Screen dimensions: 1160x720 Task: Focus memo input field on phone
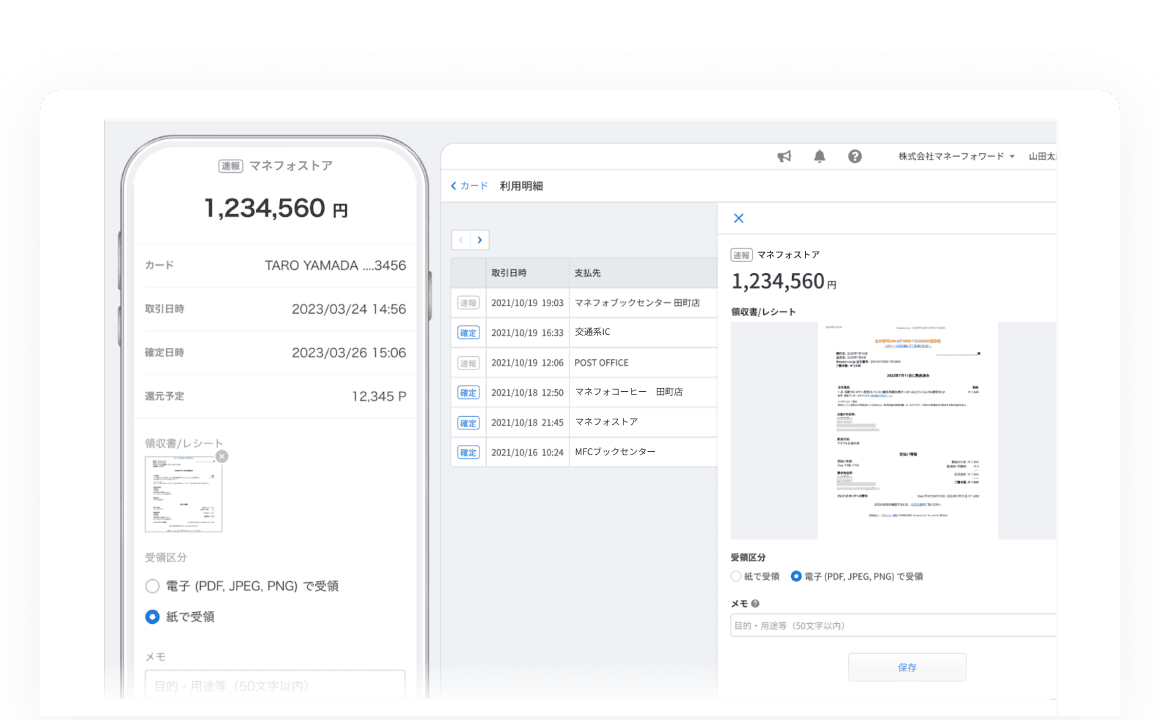[275, 684]
